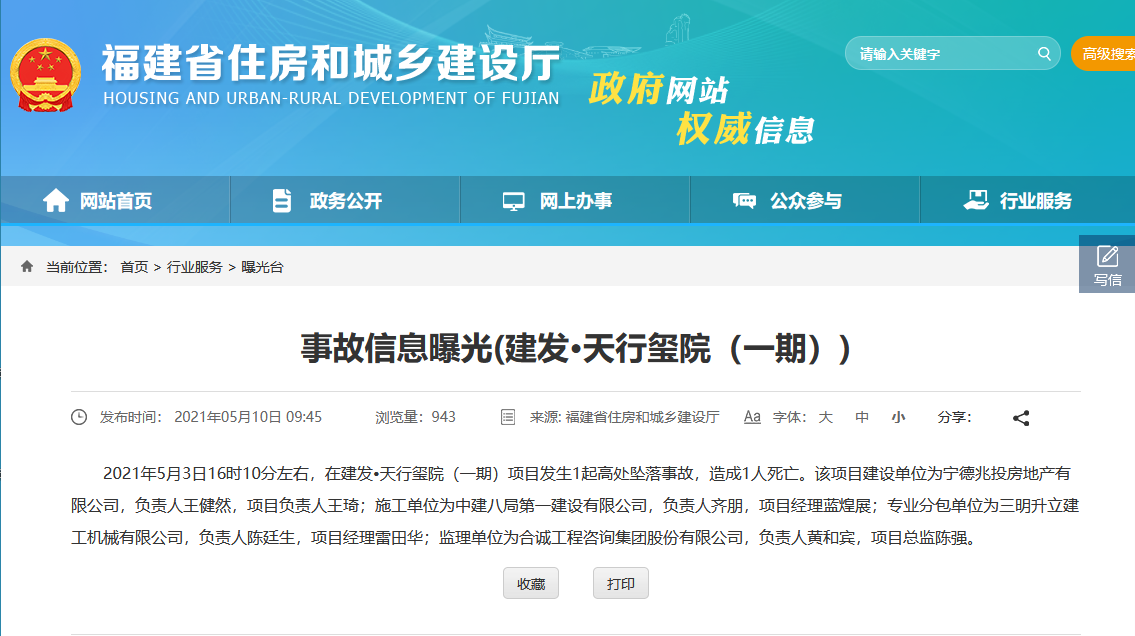
Task: Click the 高级搜索 button
Action: 1104,54
